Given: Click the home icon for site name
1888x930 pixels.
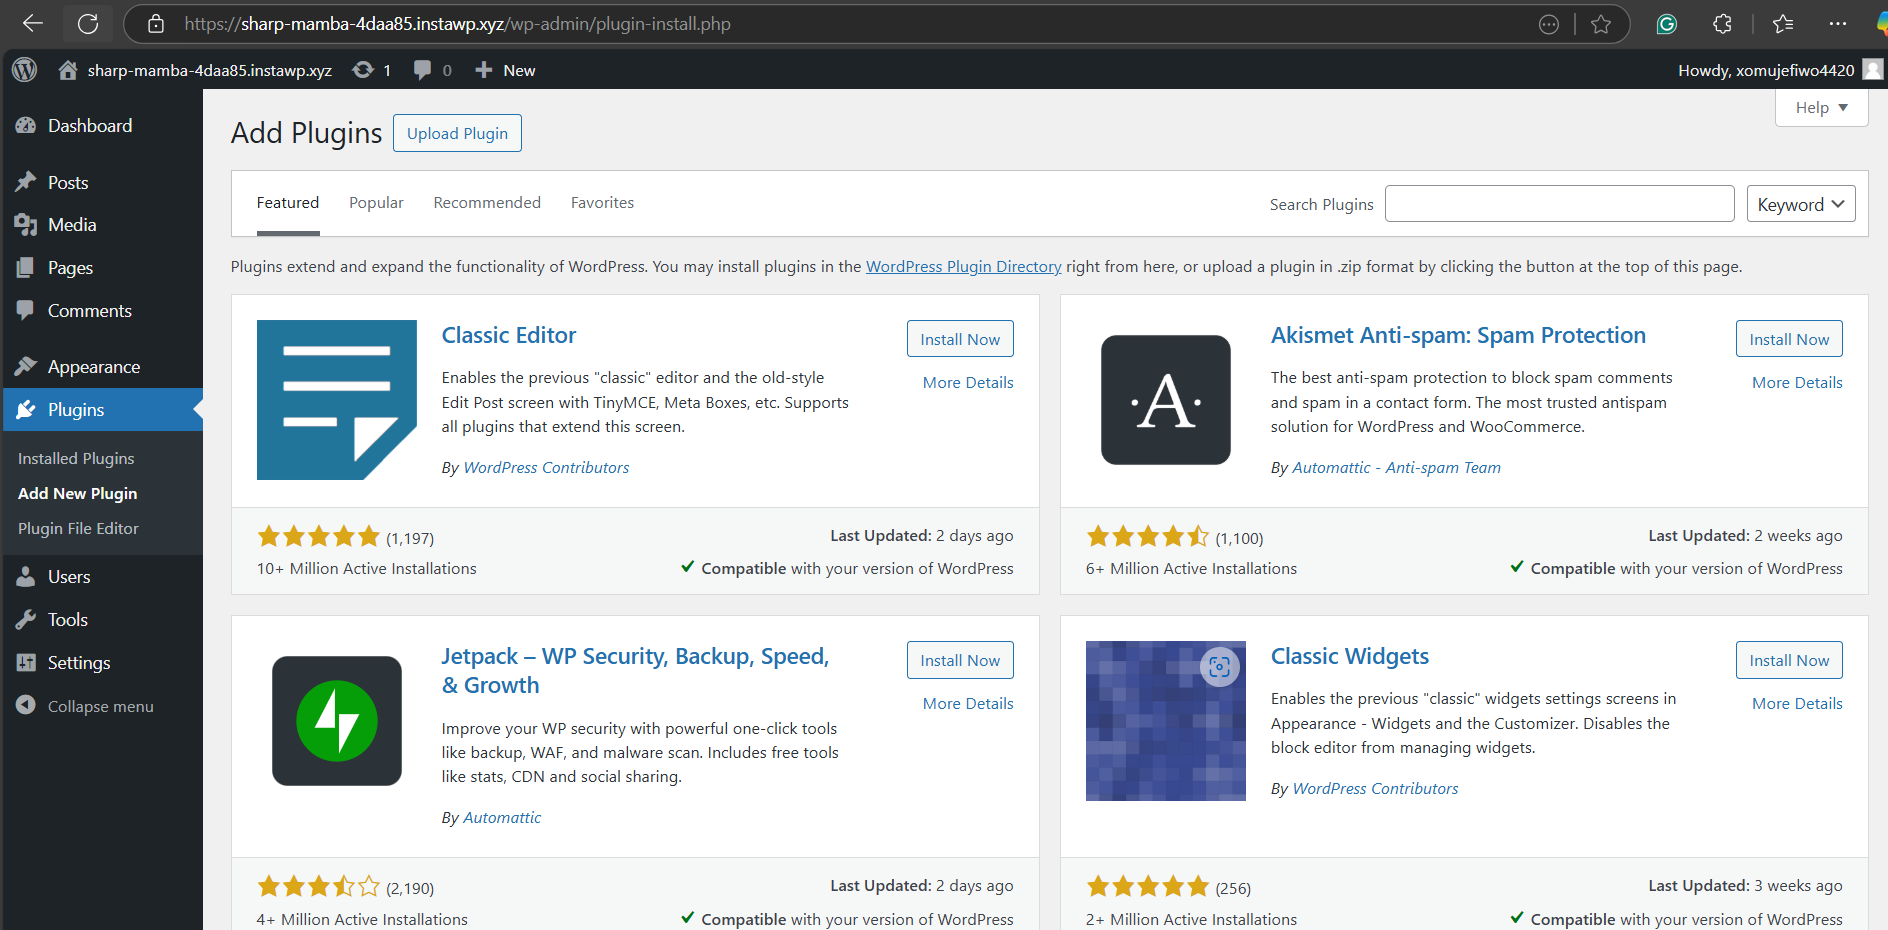Looking at the screenshot, I should (68, 70).
